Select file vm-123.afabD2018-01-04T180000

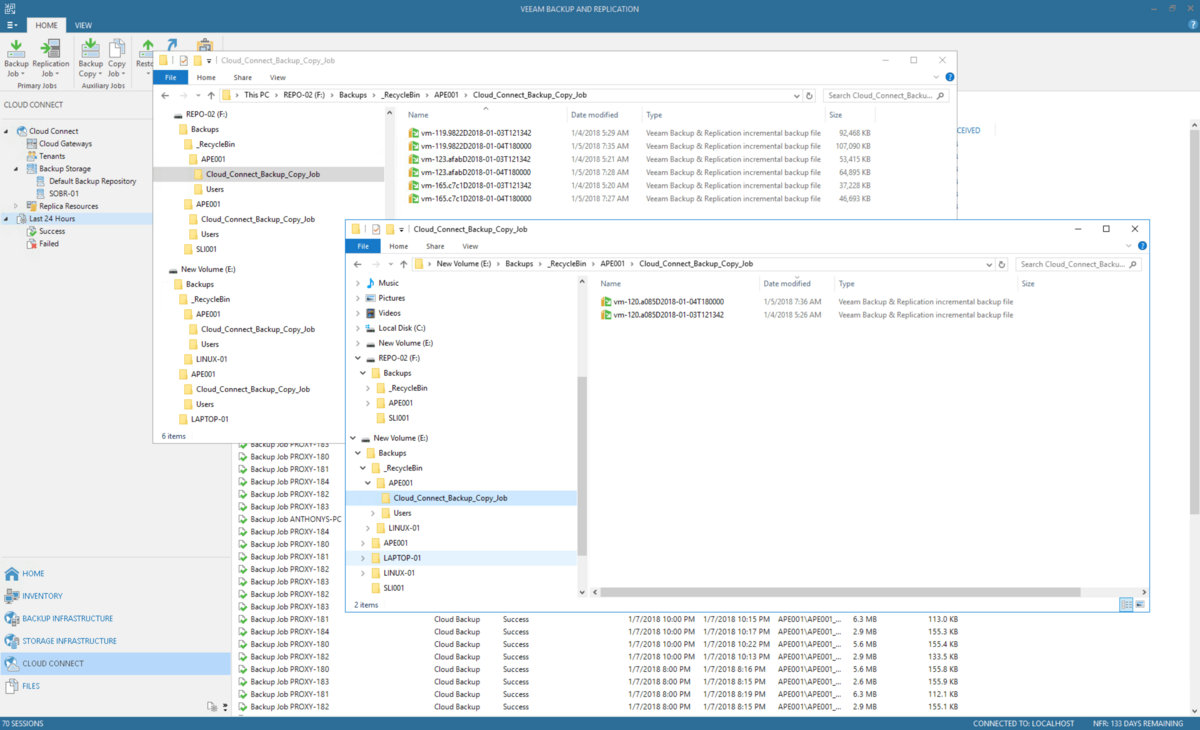[x=469, y=172]
